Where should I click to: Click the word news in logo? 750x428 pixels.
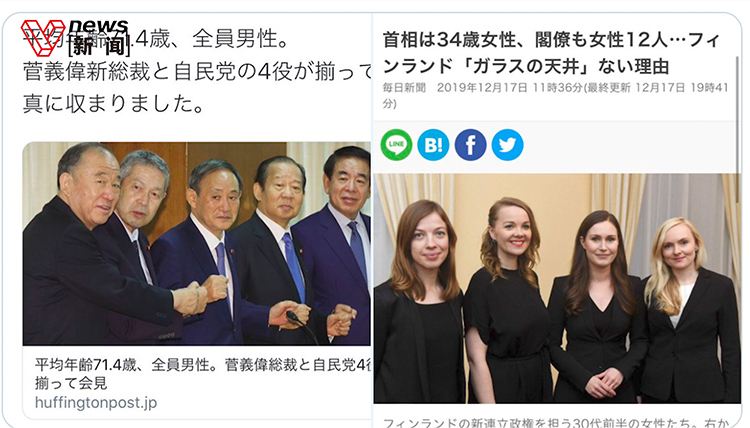point(99,26)
